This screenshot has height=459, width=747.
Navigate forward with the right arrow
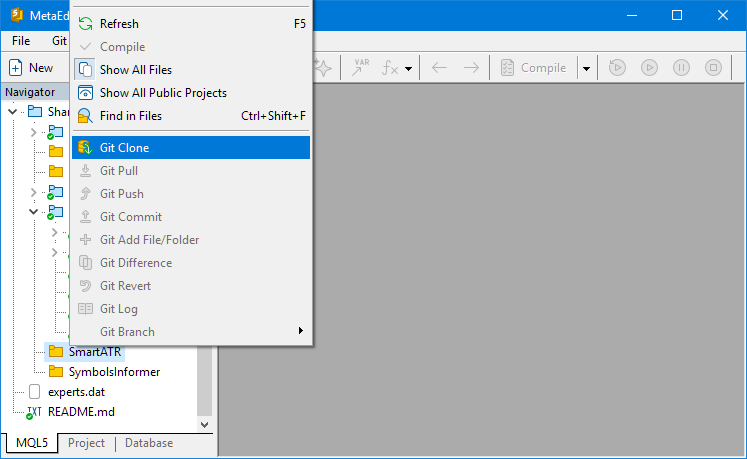point(471,68)
